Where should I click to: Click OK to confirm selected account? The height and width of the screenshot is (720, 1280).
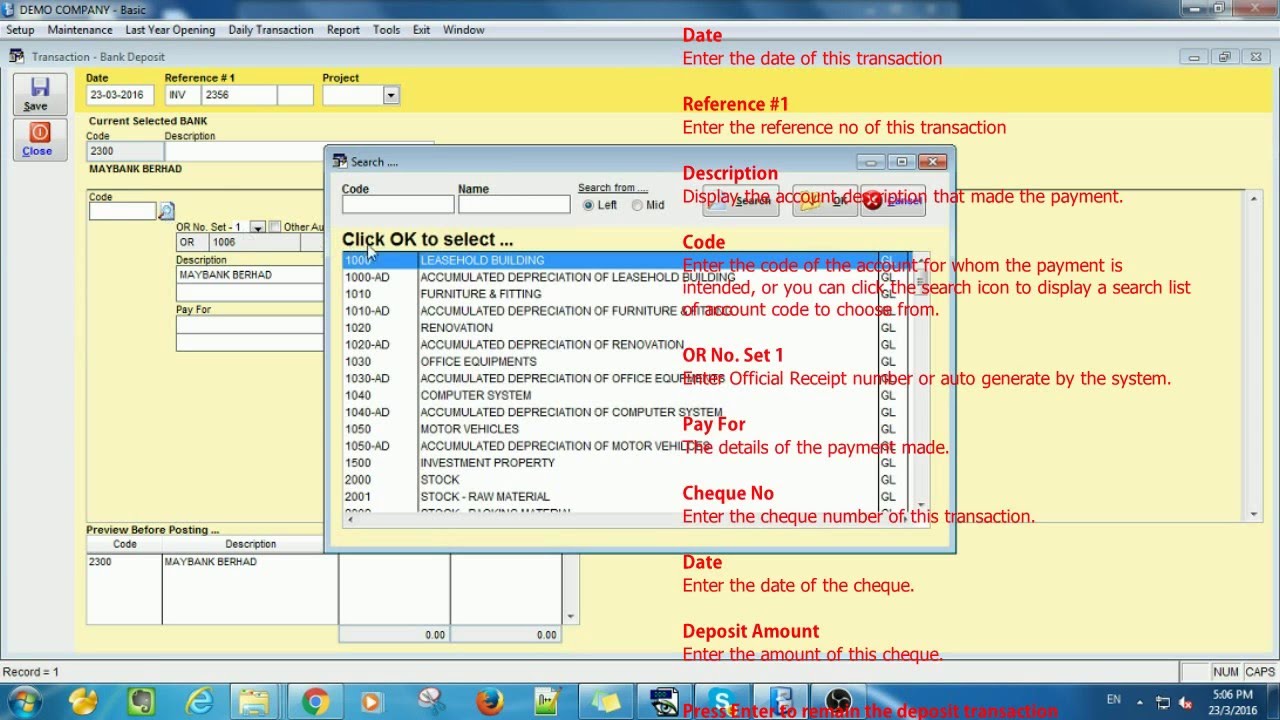(823, 201)
